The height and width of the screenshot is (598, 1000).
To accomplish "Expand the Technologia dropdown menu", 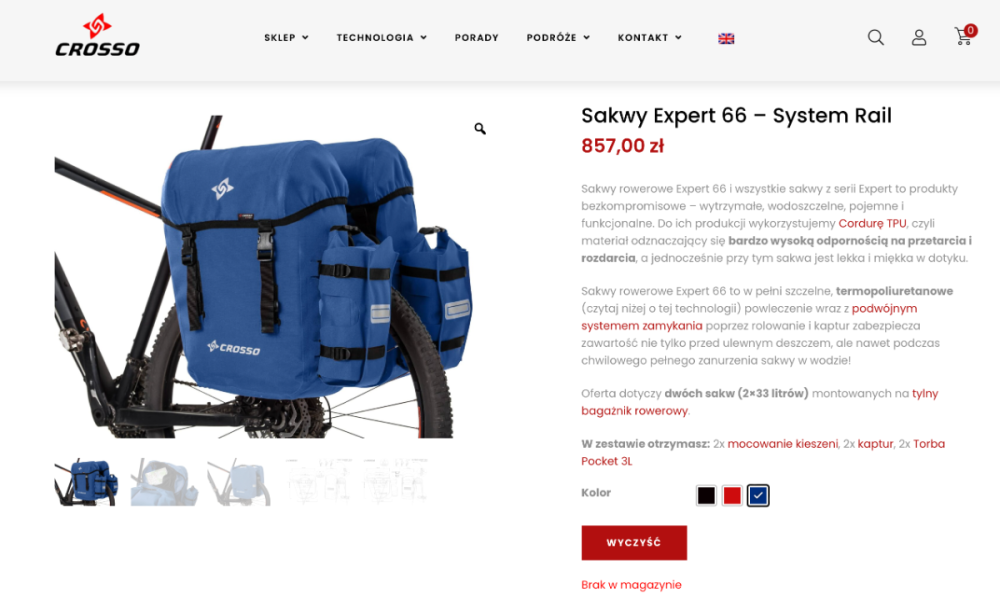I will (x=381, y=38).
